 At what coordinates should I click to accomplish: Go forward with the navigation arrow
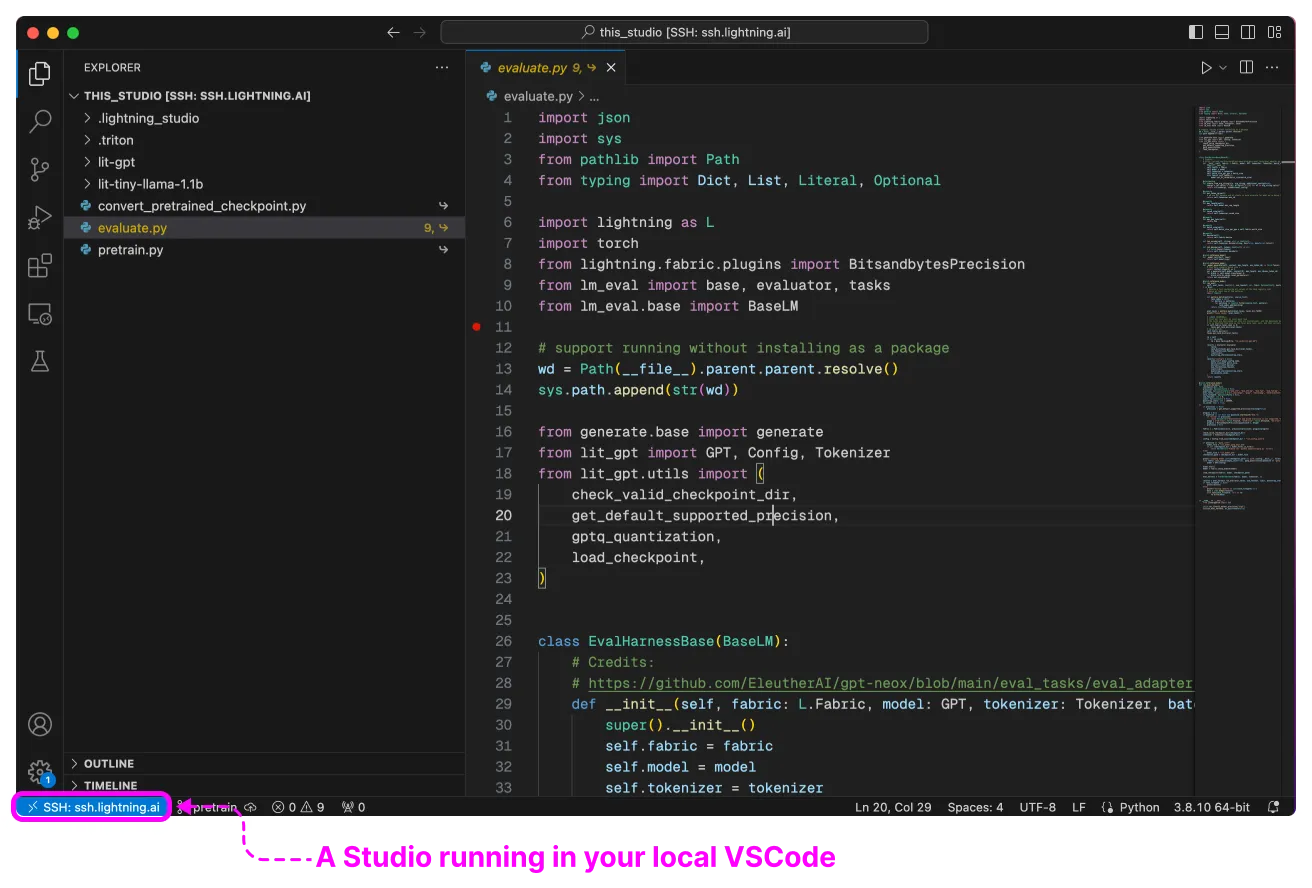420,32
